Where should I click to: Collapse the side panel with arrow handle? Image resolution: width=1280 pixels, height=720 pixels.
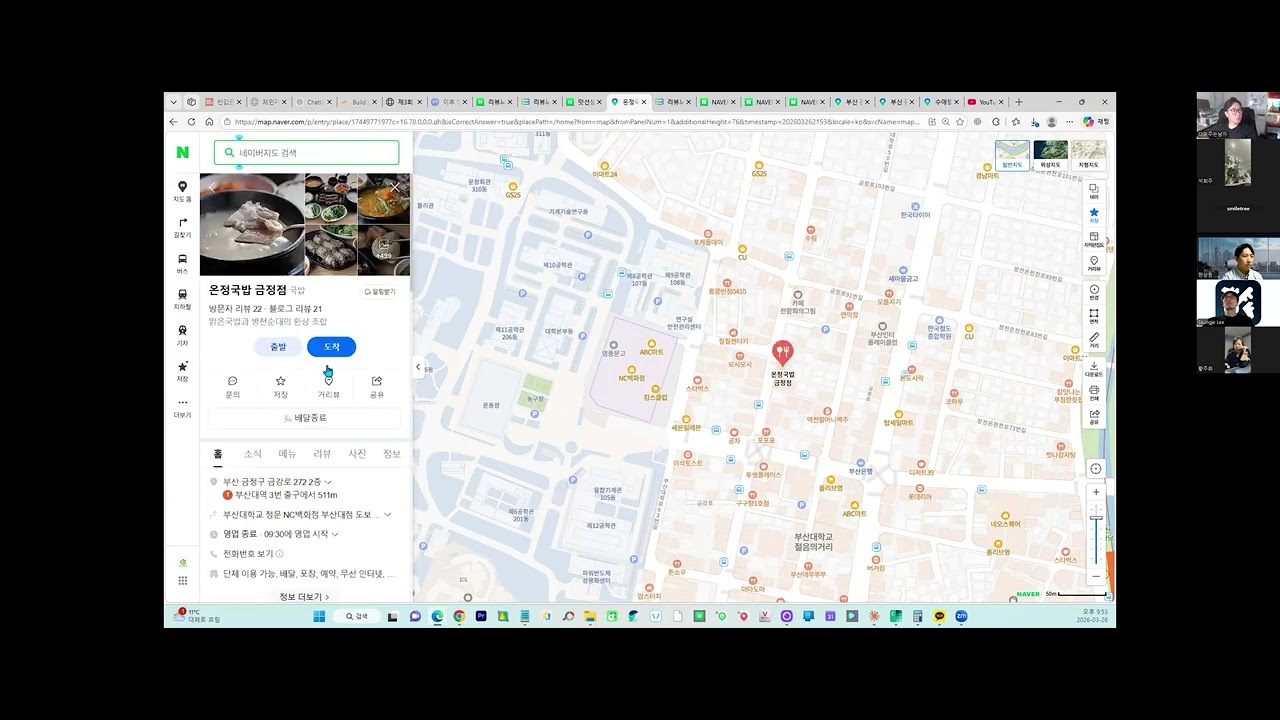(x=418, y=367)
